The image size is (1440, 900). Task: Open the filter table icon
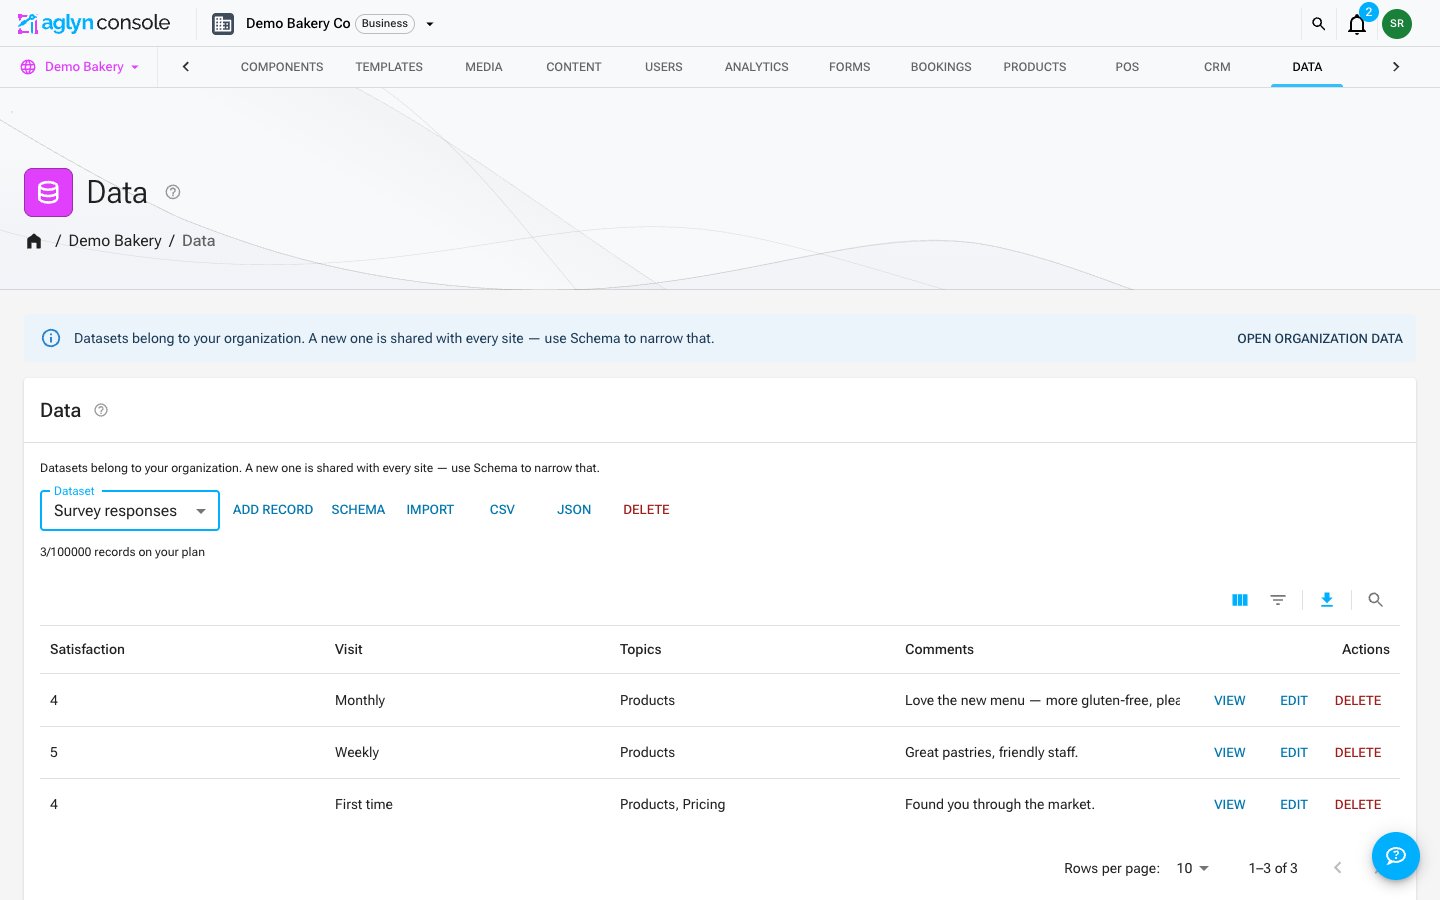click(x=1278, y=600)
